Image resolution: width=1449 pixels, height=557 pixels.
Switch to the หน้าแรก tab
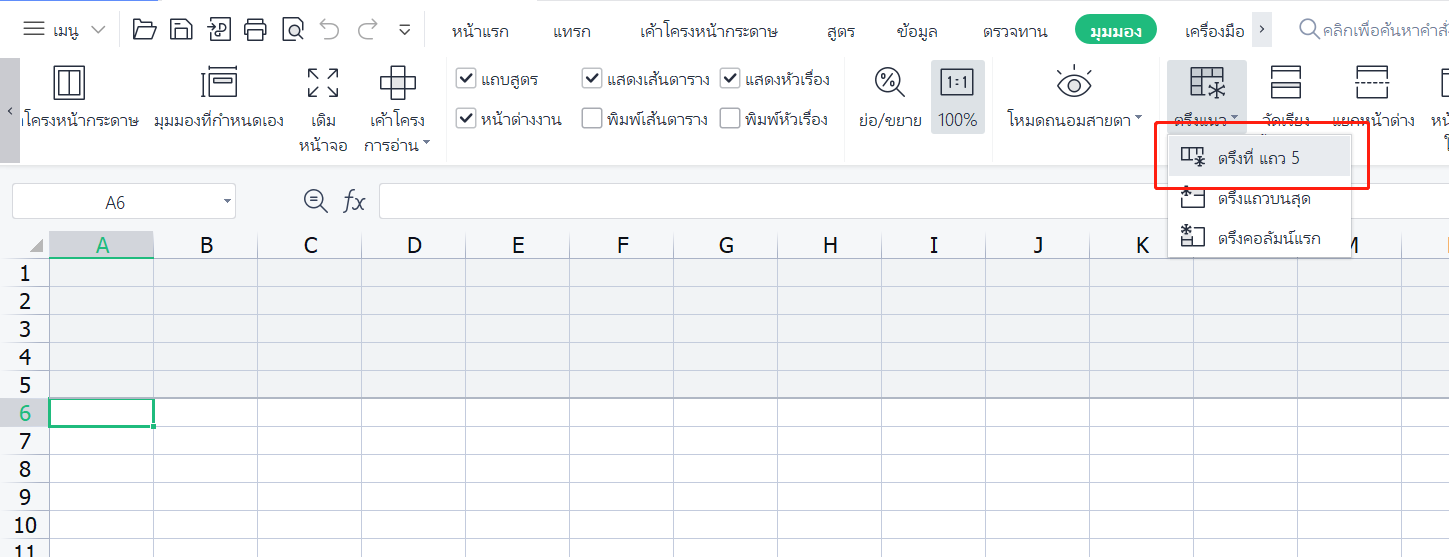click(x=480, y=31)
